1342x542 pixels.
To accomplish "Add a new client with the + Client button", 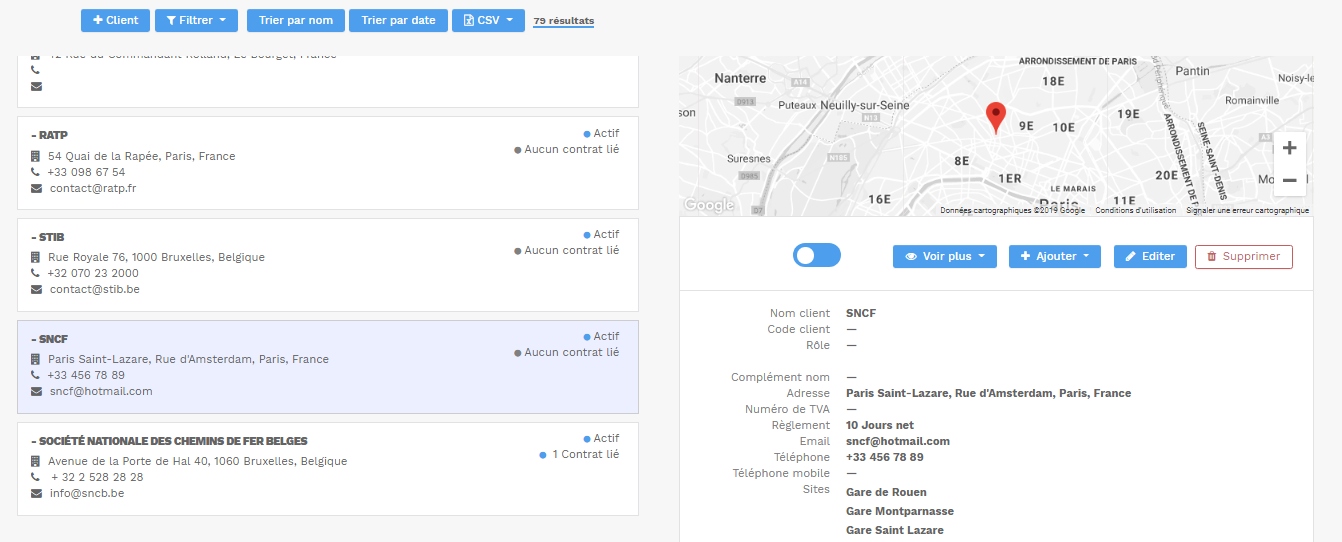I will pyautogui.click(x=116, y=20).
